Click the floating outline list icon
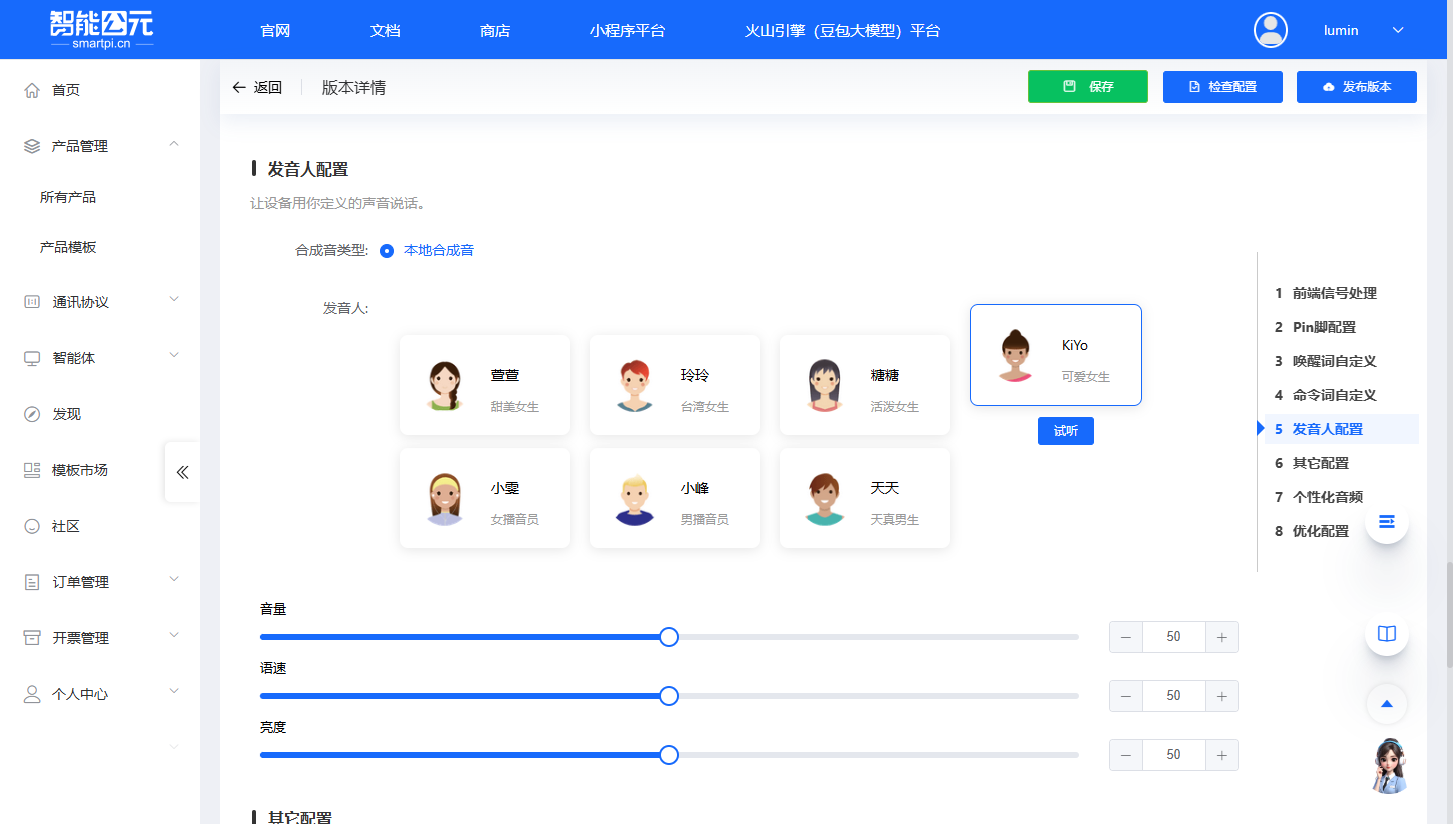 click(1386, 521)
